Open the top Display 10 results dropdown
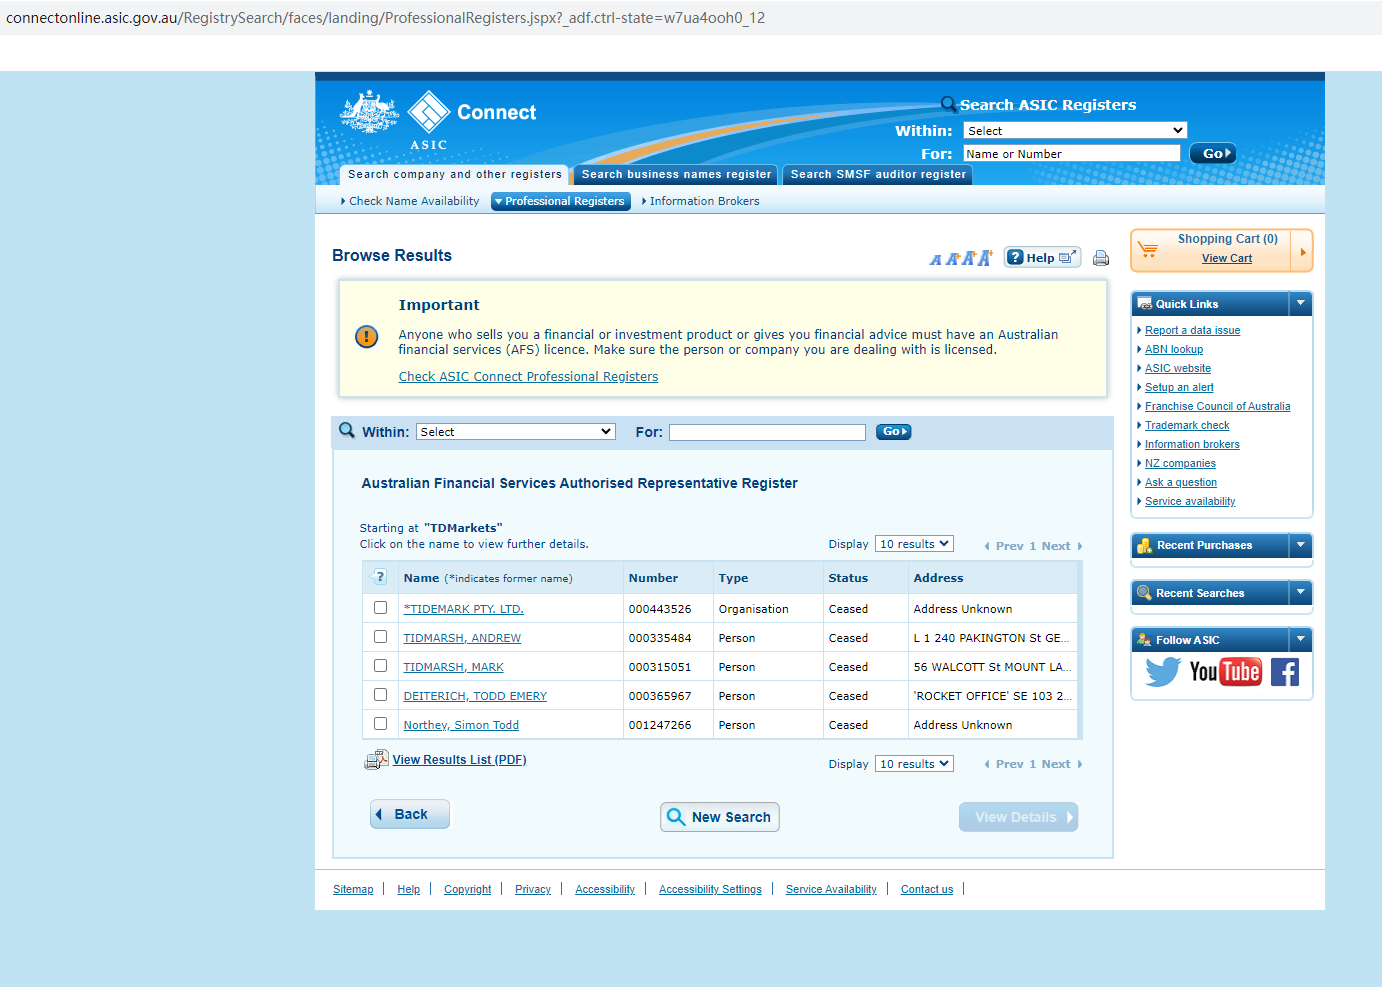This screenshot has width=1382, height=987. (x=914, y=544)
